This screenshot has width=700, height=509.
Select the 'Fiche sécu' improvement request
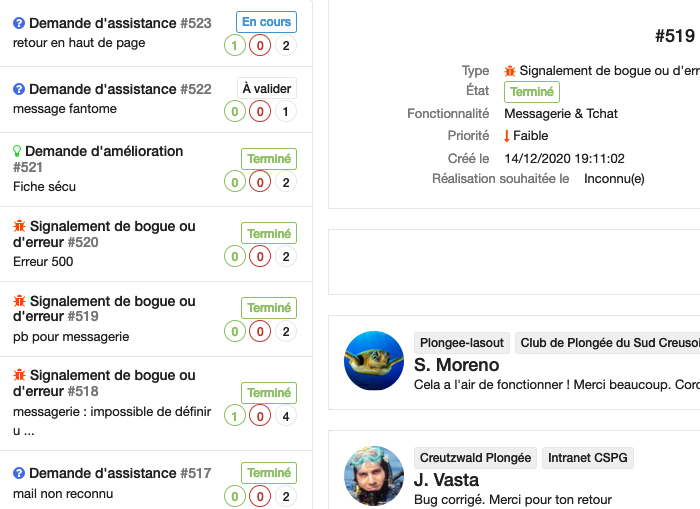[44, 186]
